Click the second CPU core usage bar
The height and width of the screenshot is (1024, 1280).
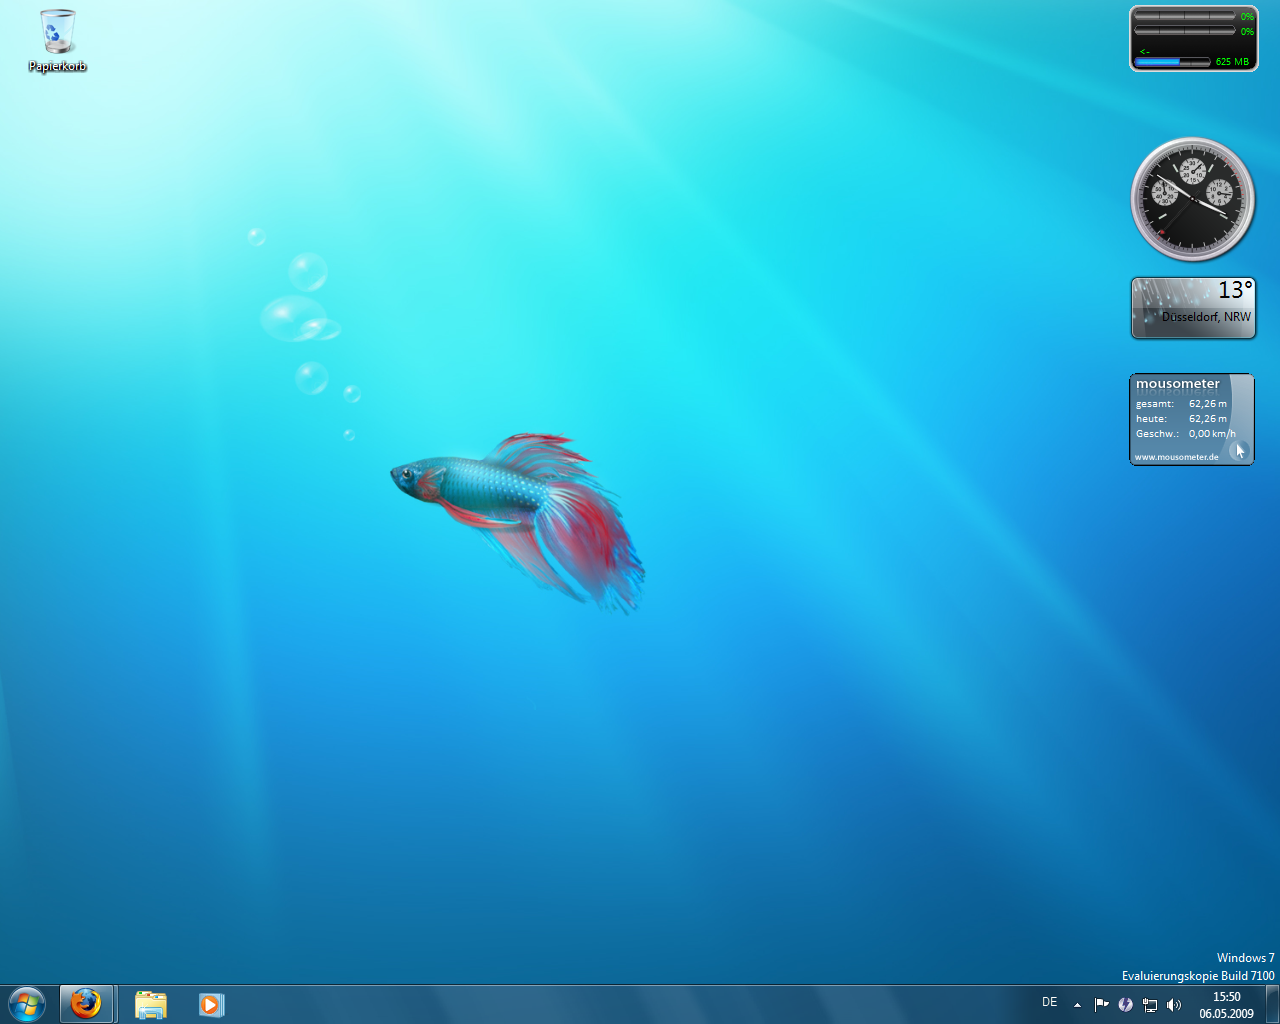click(1186, 31)
